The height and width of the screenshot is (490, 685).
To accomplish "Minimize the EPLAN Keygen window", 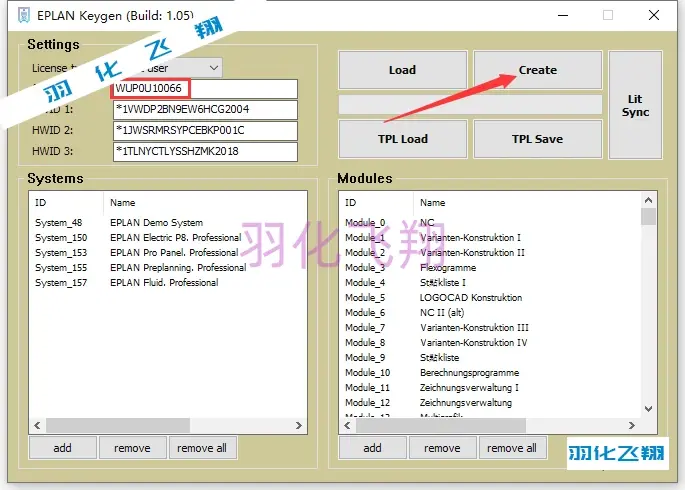I will (x=563, y=16).
